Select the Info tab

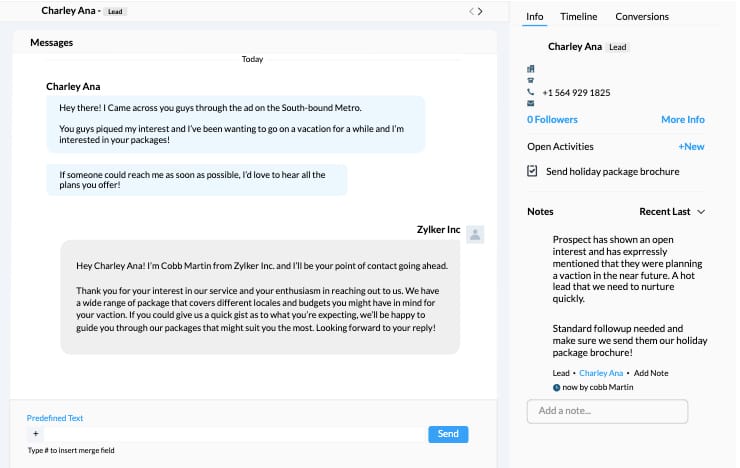535,17
